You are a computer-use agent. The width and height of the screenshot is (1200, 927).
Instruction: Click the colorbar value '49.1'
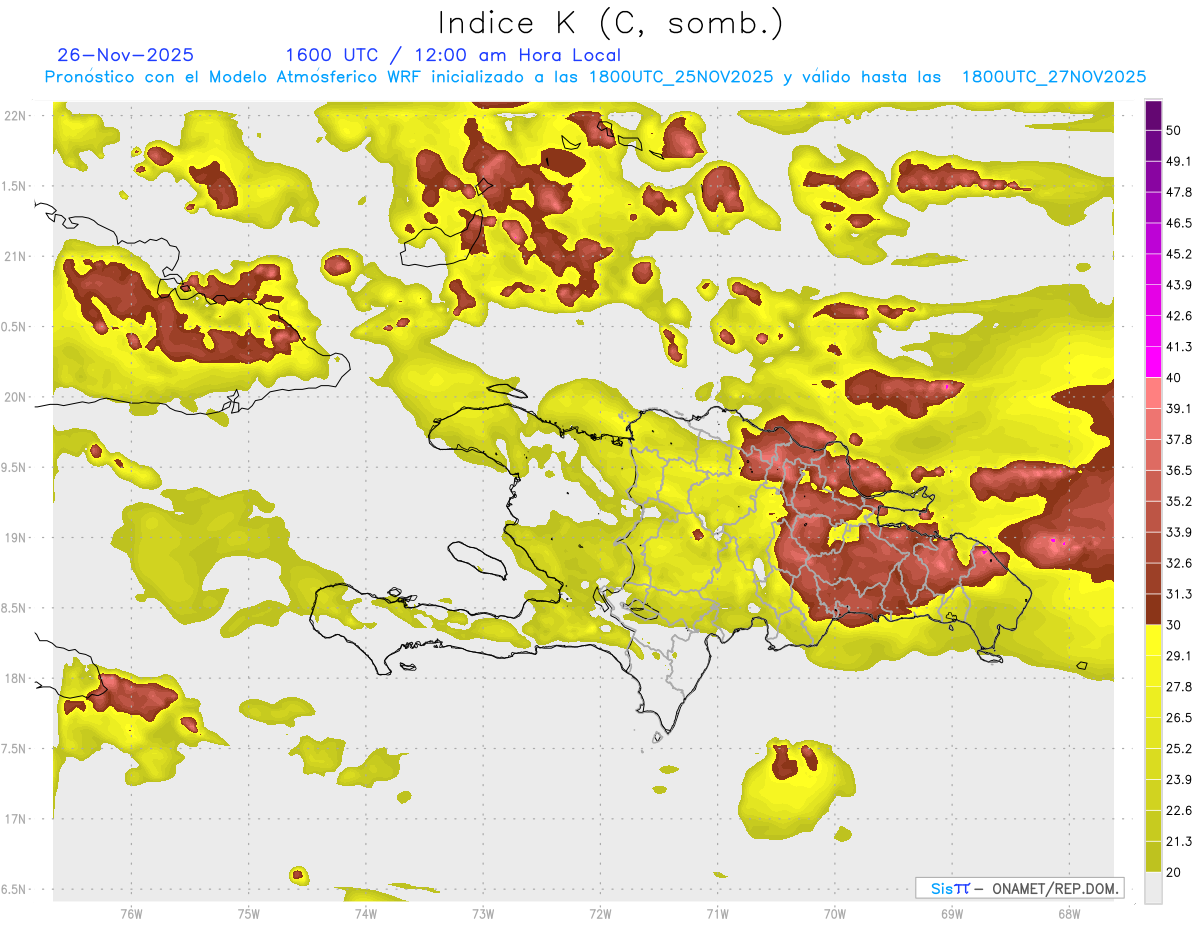1178,161
